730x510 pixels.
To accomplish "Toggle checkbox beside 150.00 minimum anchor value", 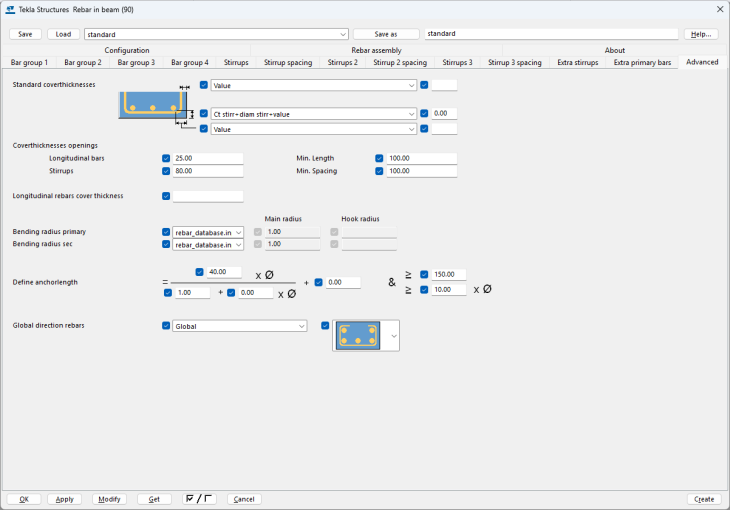I will (424, 274).
